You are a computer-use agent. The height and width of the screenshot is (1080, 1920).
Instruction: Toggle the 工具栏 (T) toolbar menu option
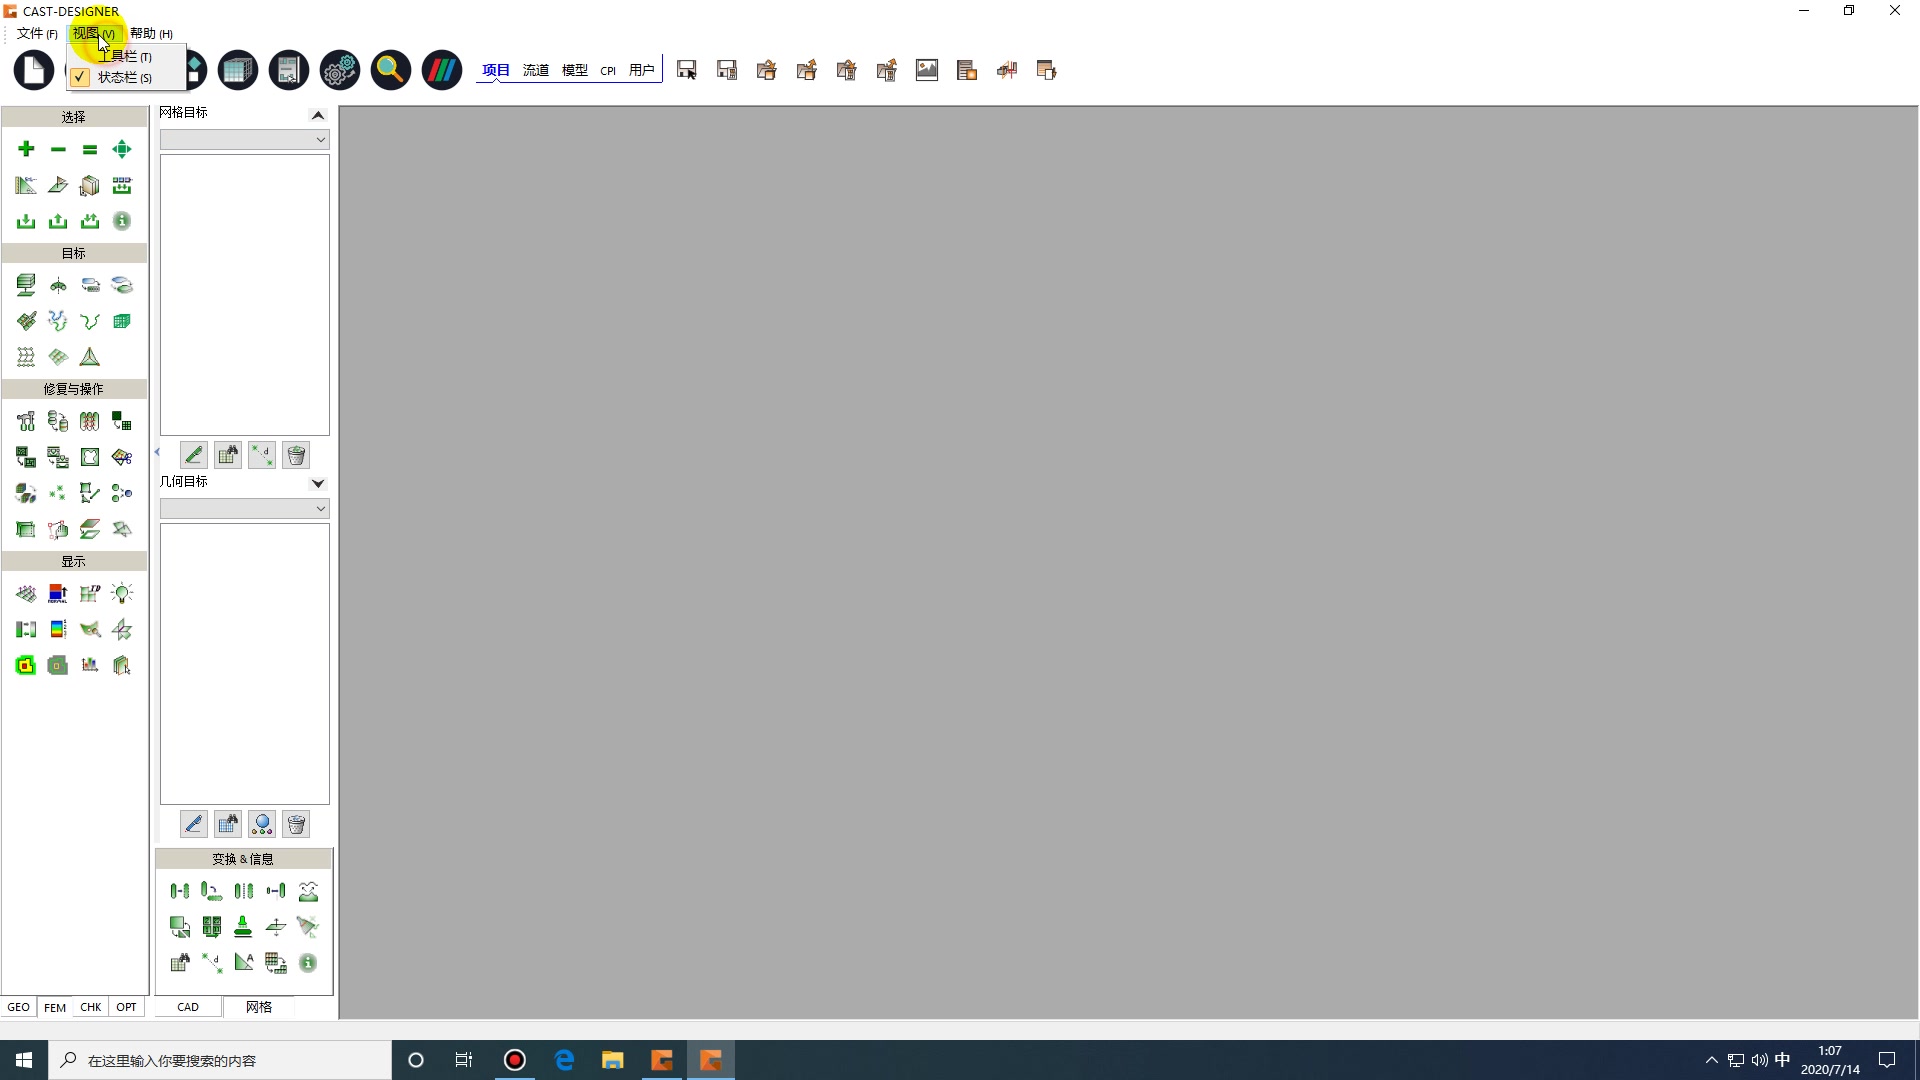click(126, 57)
